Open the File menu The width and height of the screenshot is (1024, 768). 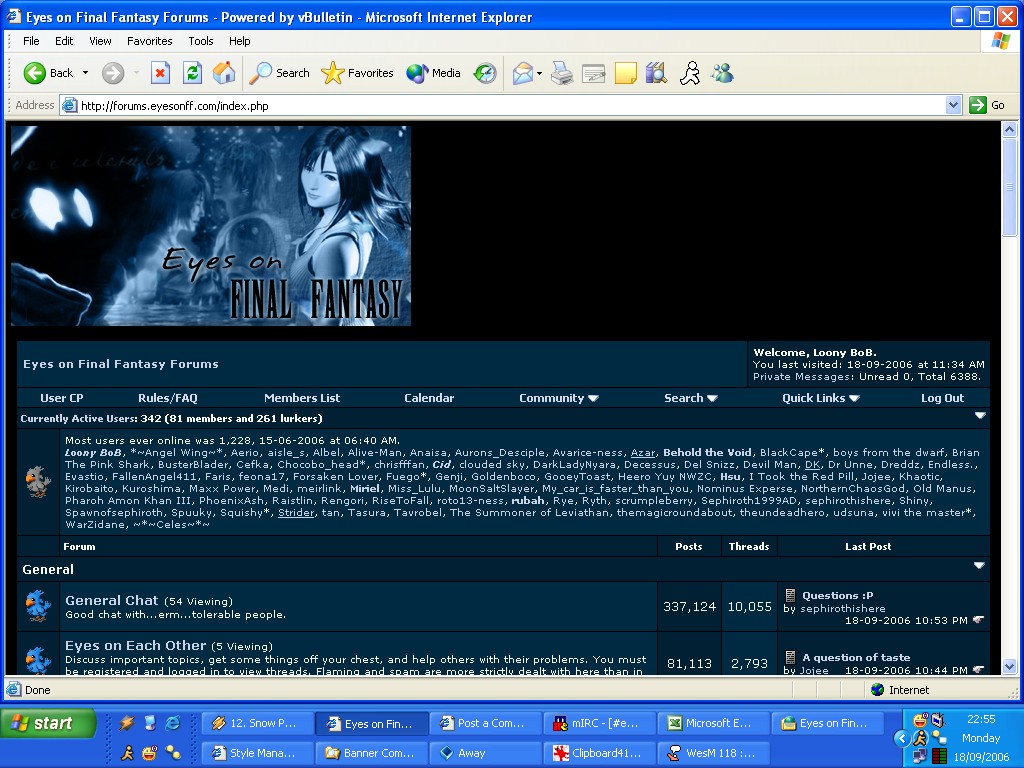tap(31, 41)
